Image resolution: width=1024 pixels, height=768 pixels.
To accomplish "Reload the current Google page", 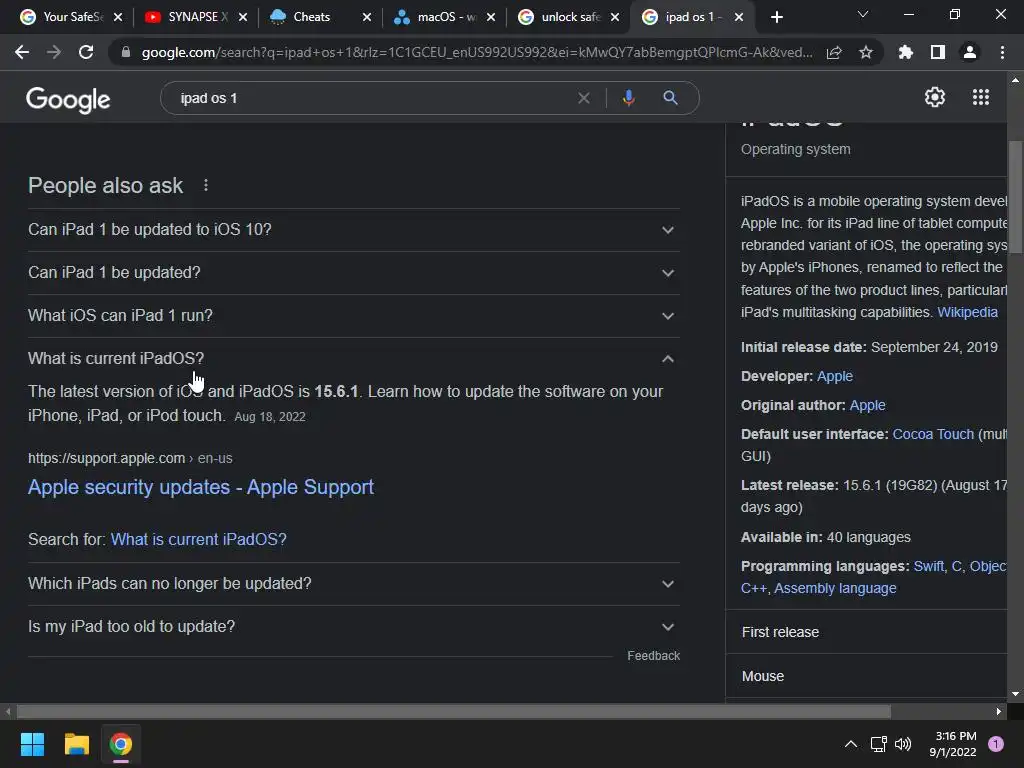I will coord(86,52).
